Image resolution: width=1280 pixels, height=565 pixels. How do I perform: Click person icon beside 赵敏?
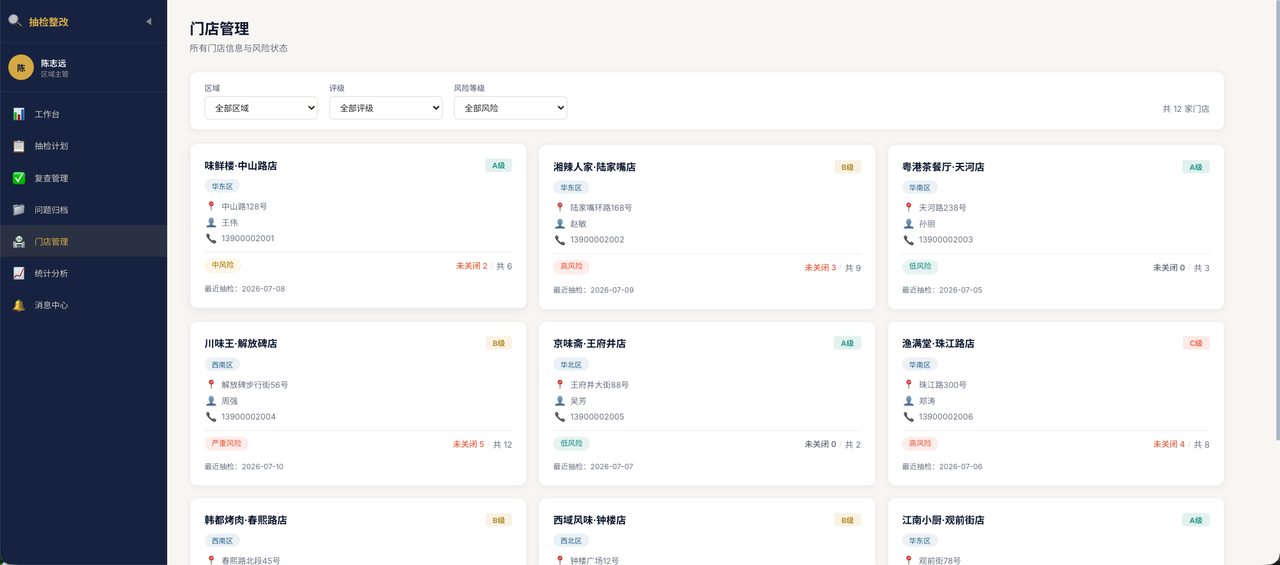560,224
